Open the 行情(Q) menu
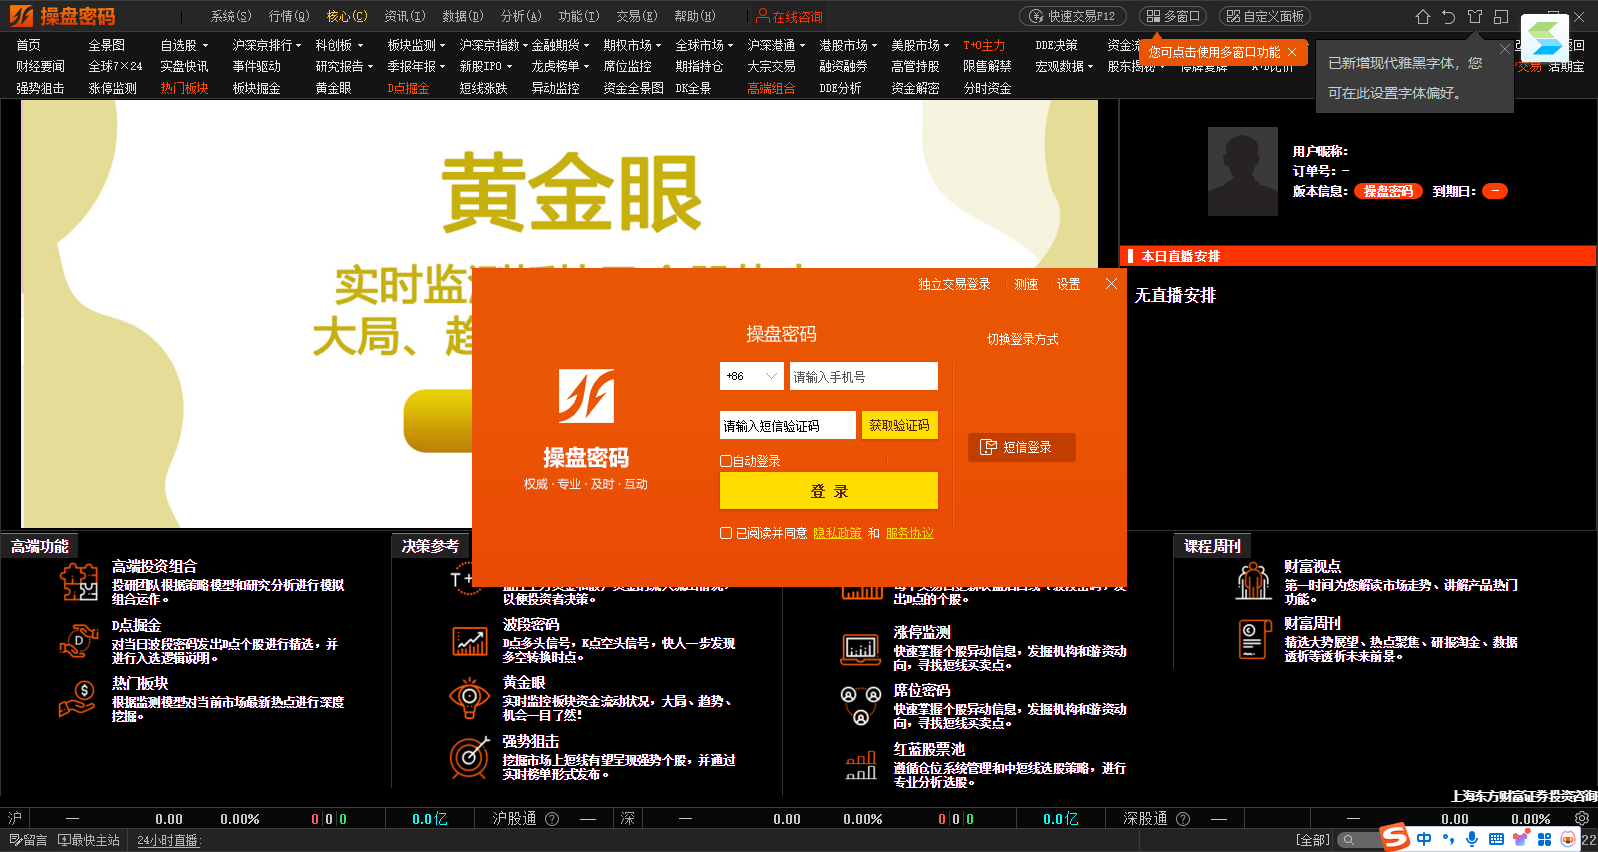Image resolution: width=1598 pixels, height=852 pixels. (x=288, y=16)
